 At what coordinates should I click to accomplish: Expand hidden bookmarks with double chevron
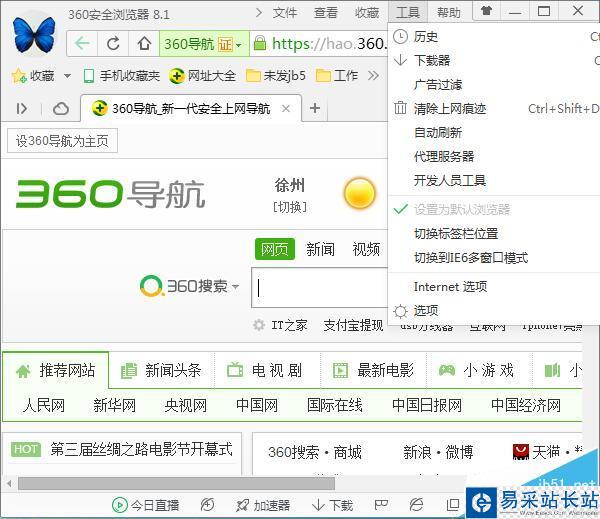coord(373,76)
